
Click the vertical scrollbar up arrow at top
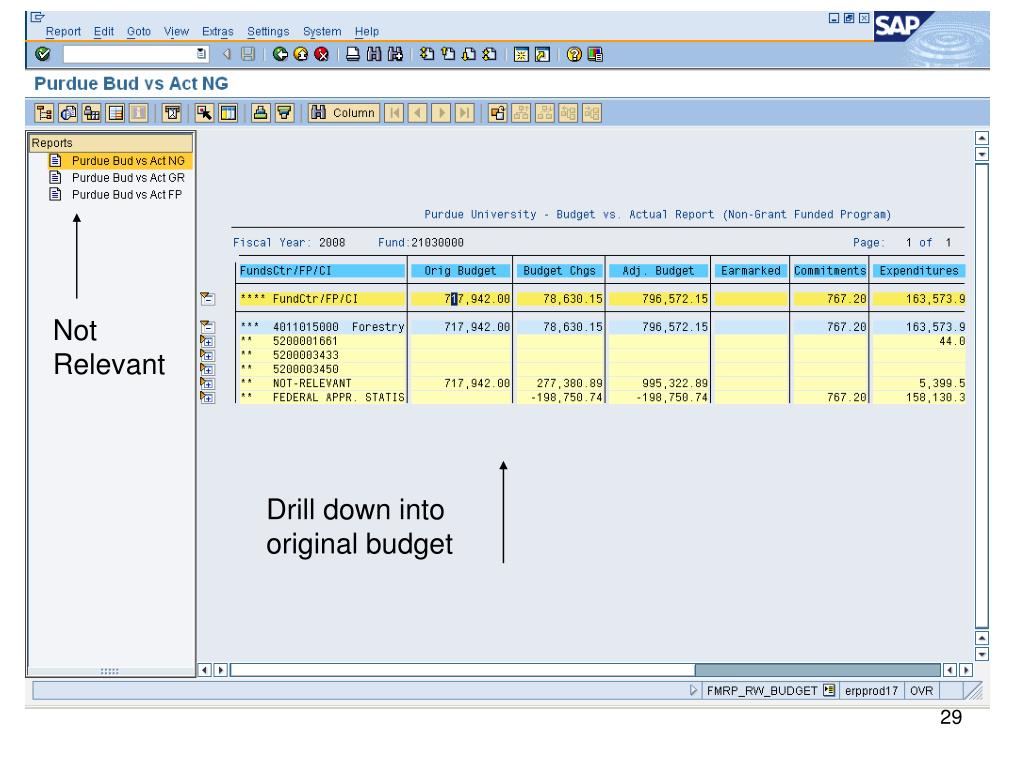pyautogui.click(x=982, y=138)
